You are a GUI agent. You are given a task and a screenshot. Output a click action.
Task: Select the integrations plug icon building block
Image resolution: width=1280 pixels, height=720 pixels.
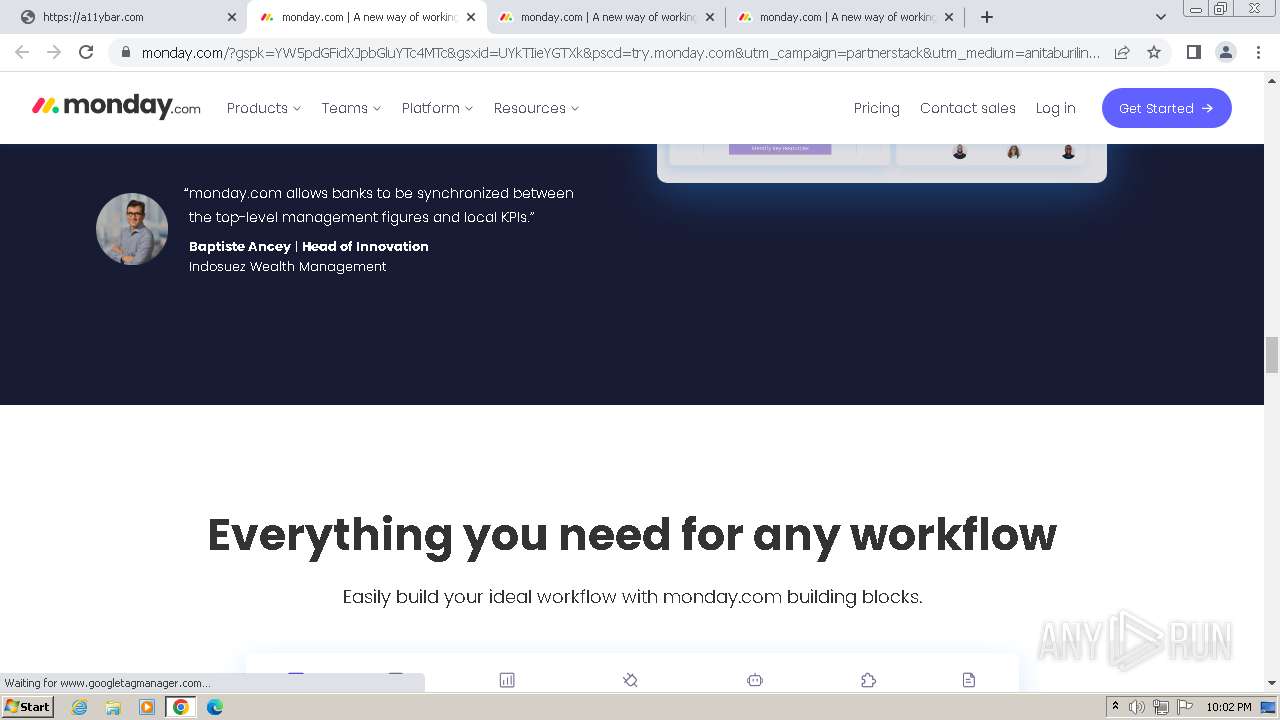click(x=630, y=680)
